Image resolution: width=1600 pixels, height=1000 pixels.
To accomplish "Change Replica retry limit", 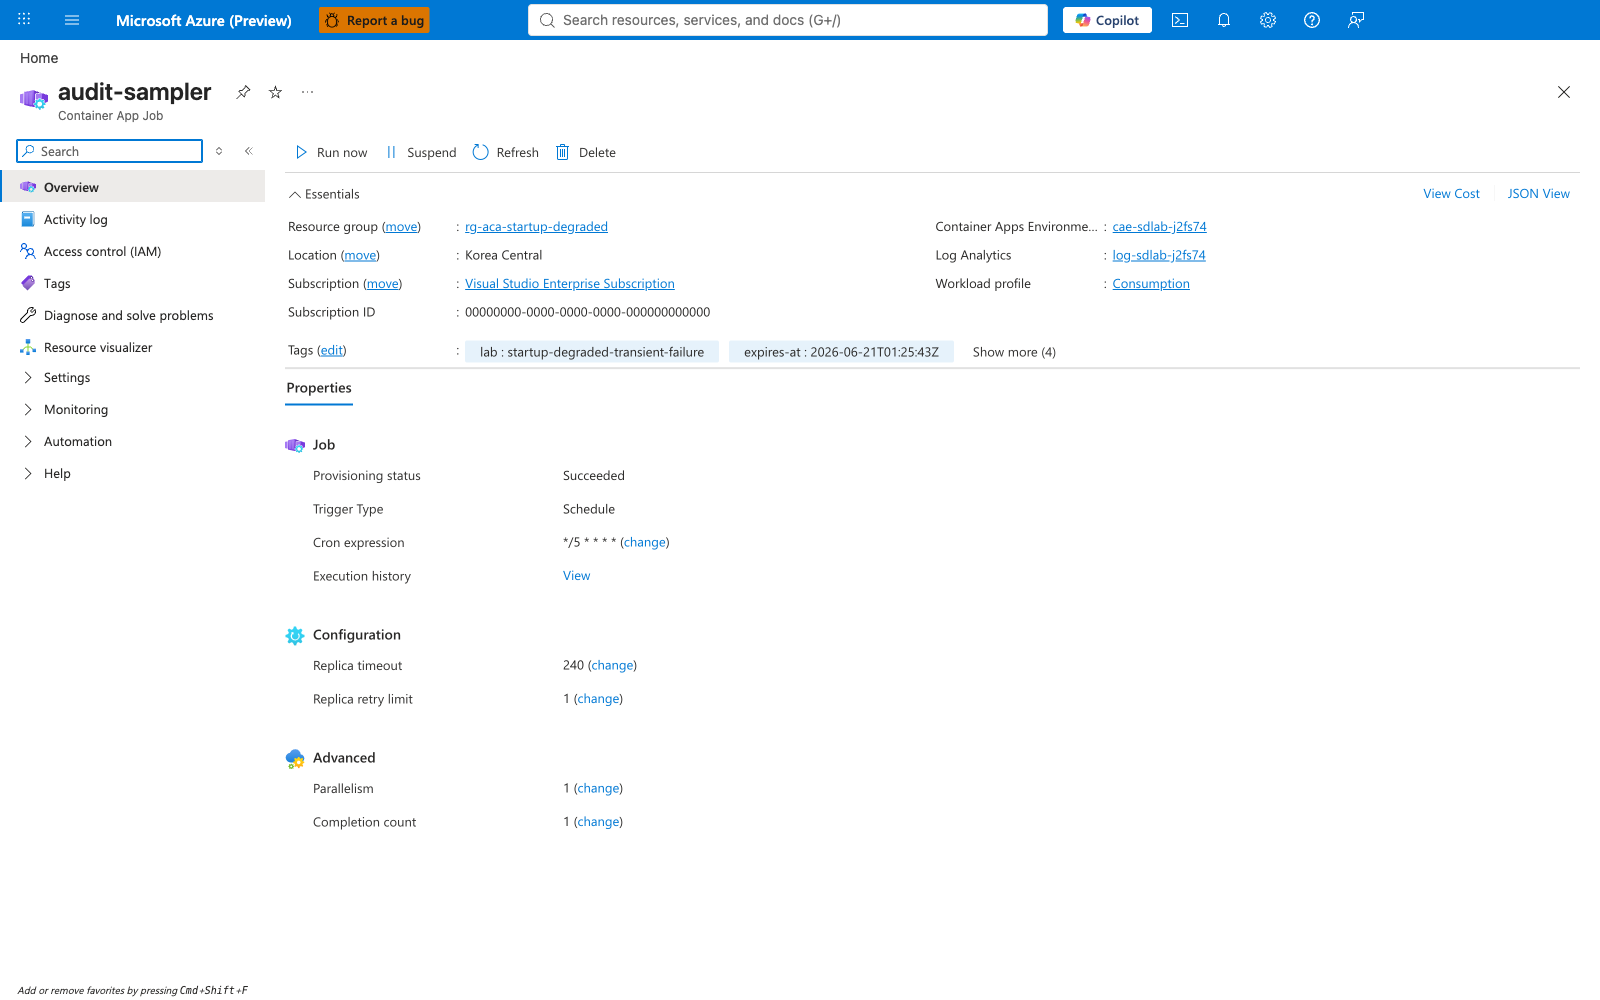I will click(x=598, y=699).
